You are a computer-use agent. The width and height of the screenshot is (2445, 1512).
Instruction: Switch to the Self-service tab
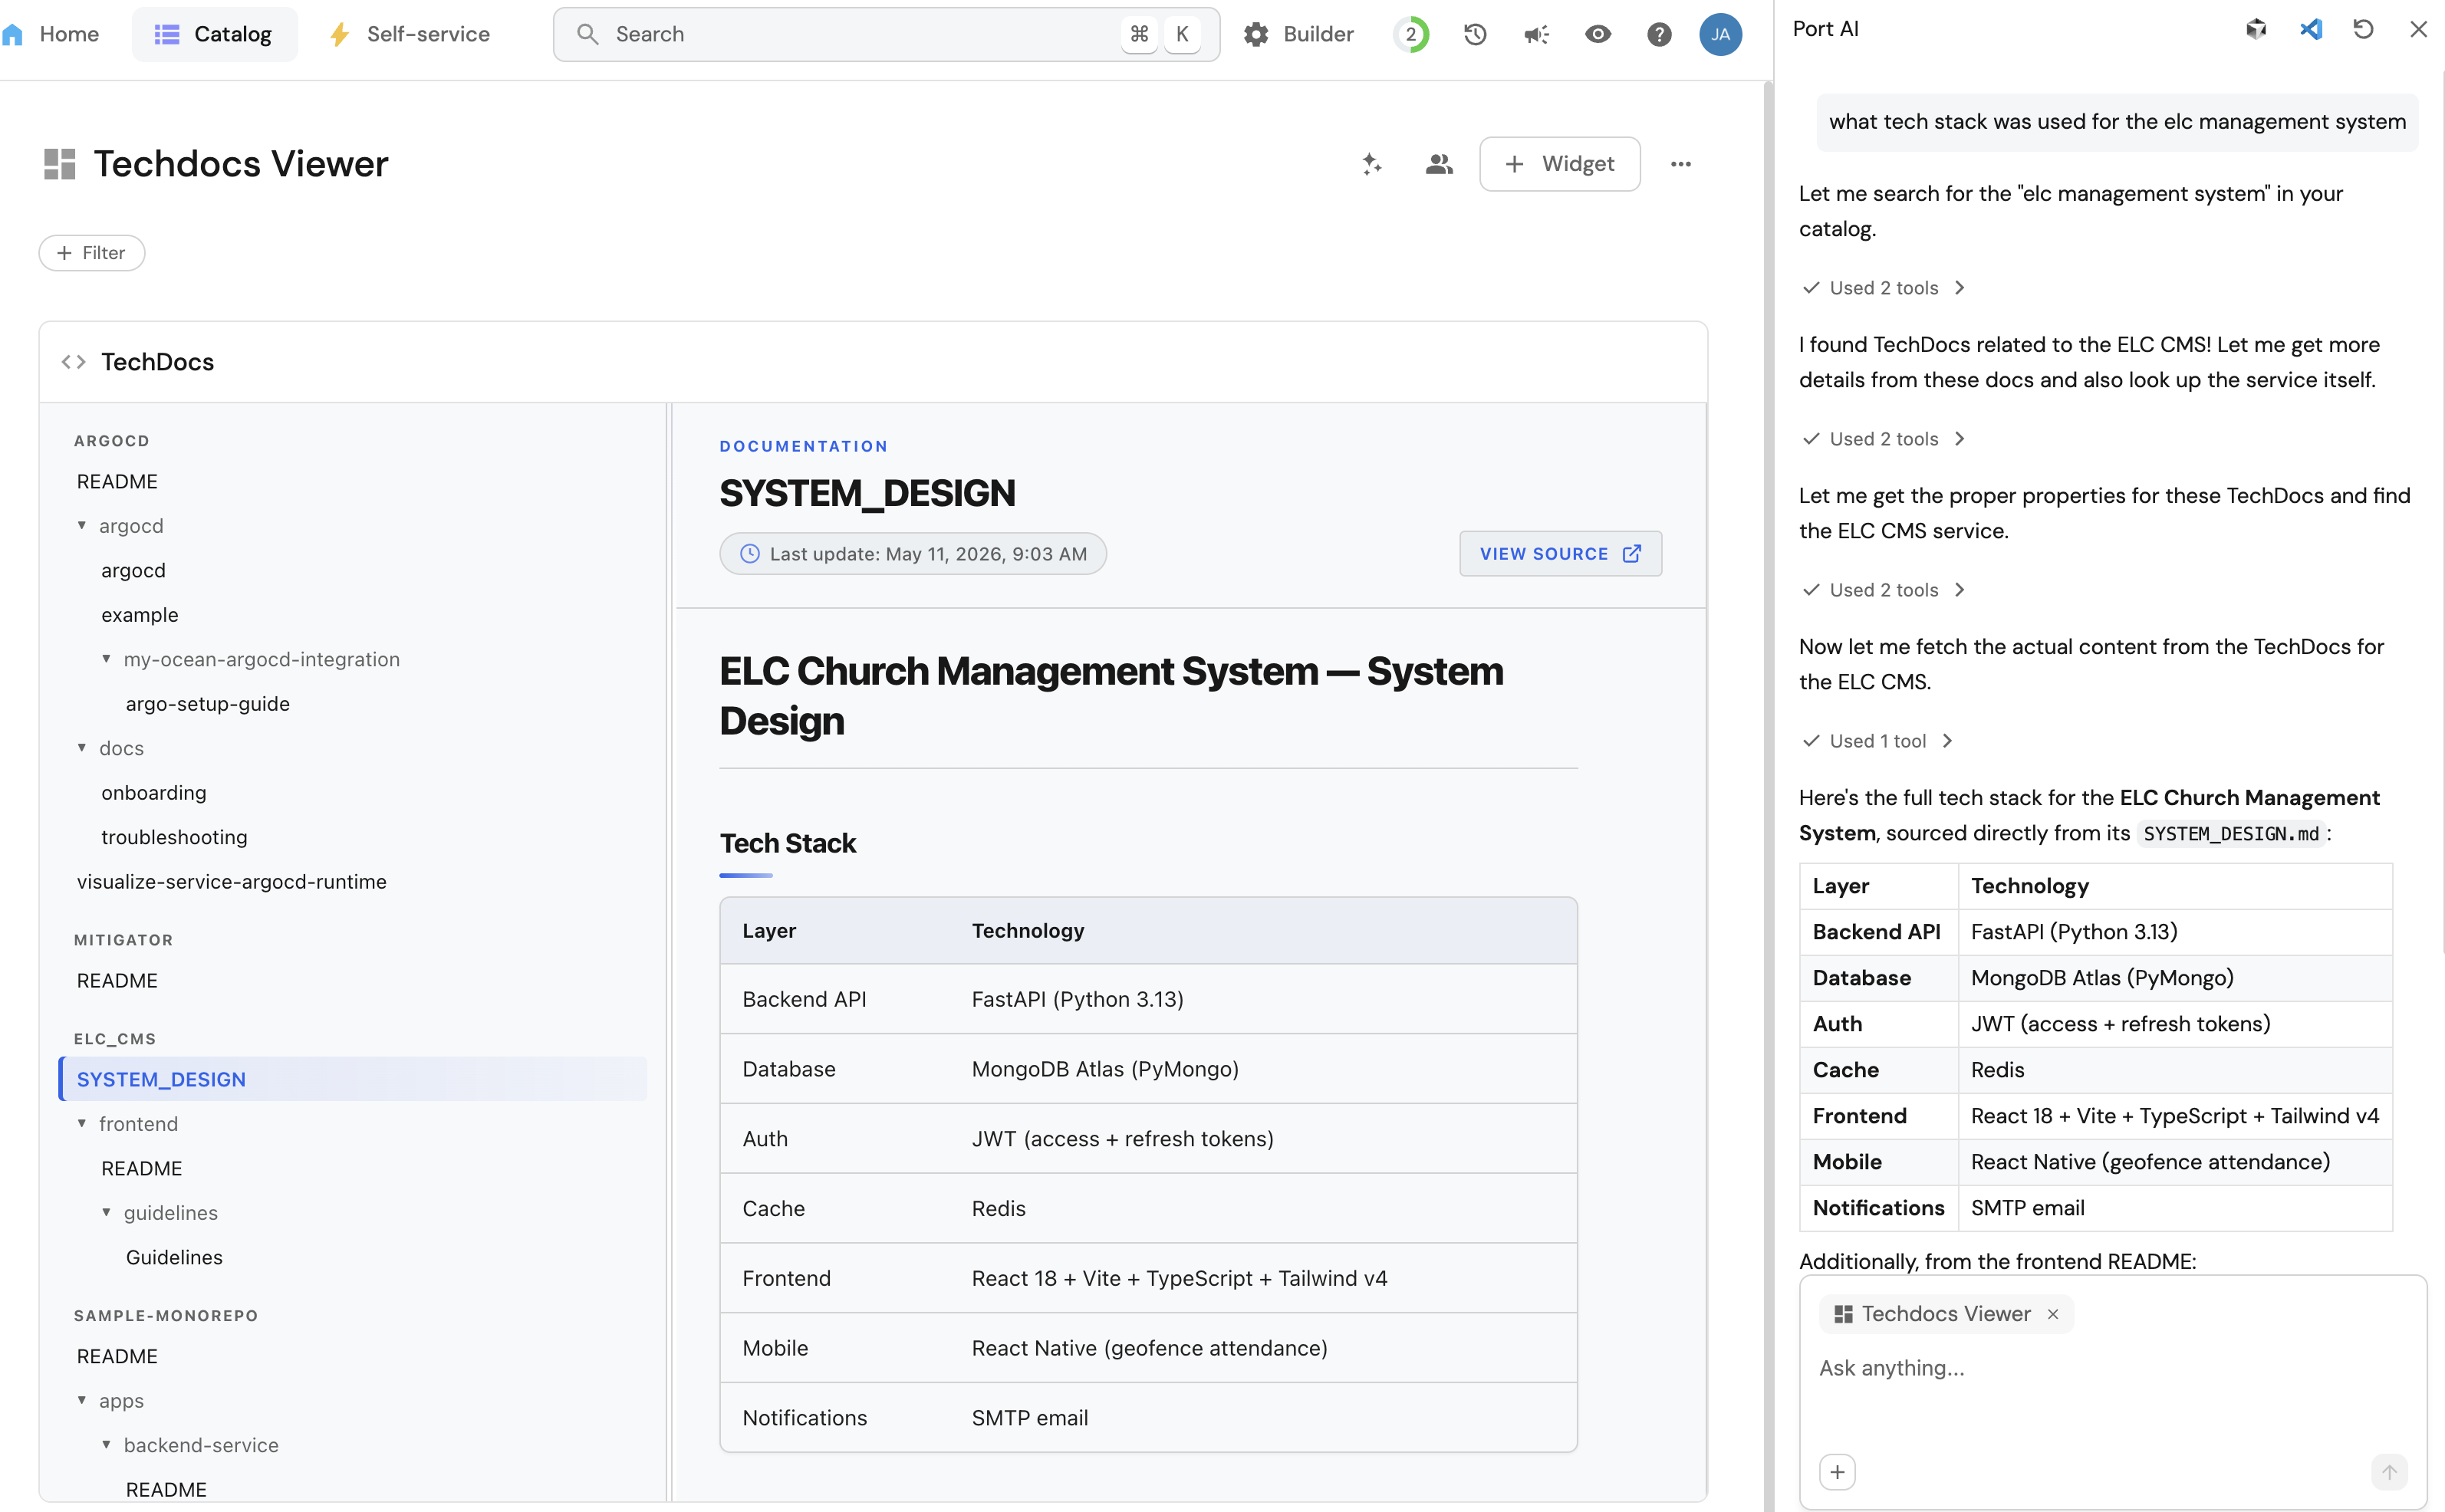[410, 34]
